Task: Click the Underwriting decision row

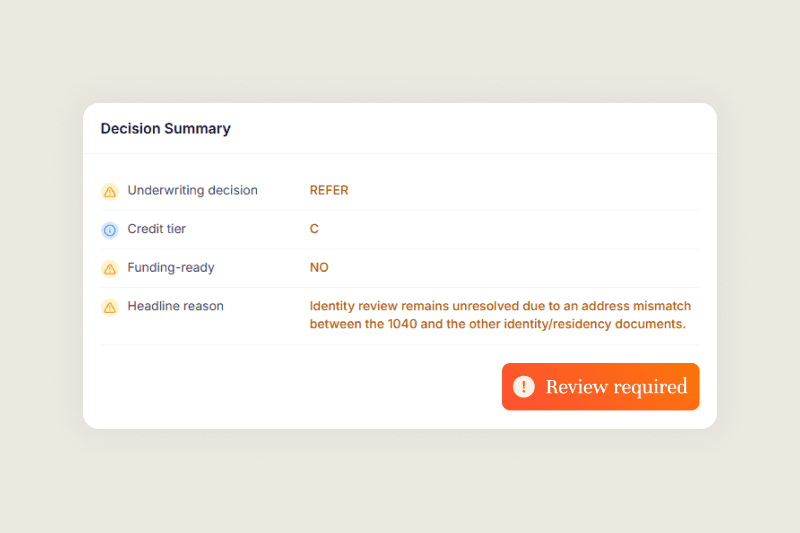Action: click(400, 191)
